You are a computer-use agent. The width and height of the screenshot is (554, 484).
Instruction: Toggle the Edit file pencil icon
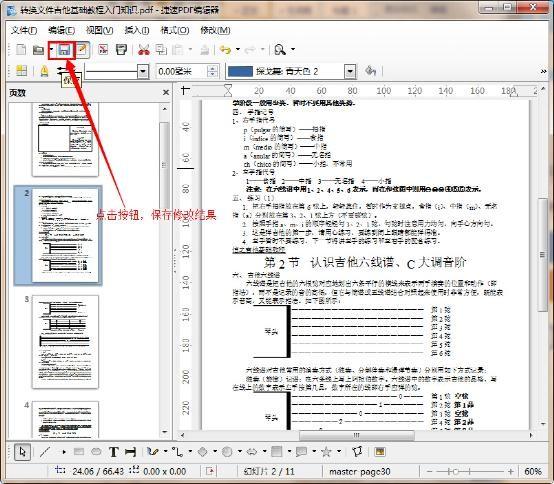(x=82, y=50)
